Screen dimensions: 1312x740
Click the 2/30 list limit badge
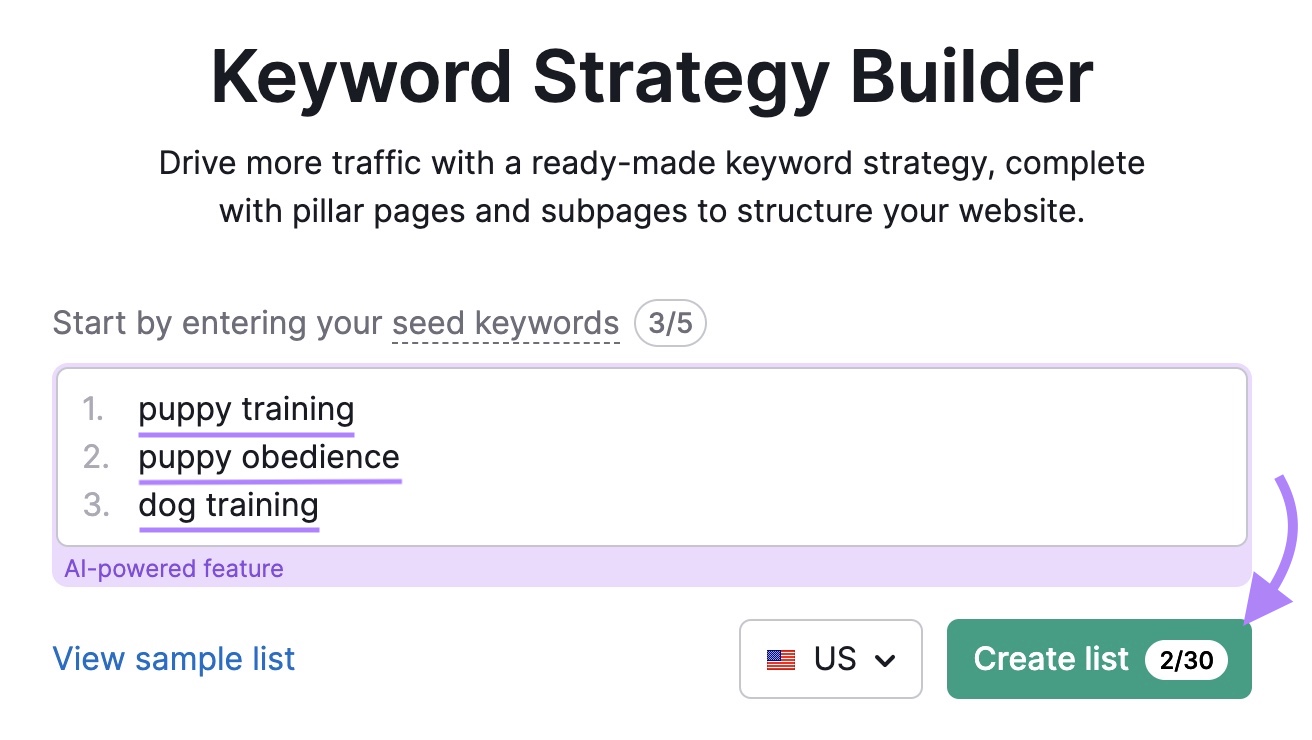point(1185,660)
